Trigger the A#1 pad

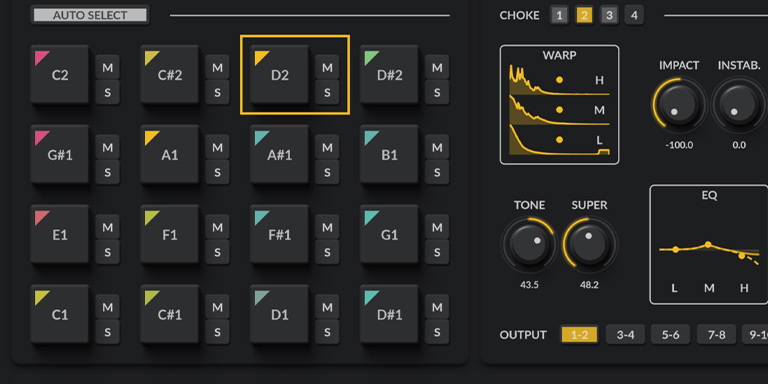click(280, 154)
